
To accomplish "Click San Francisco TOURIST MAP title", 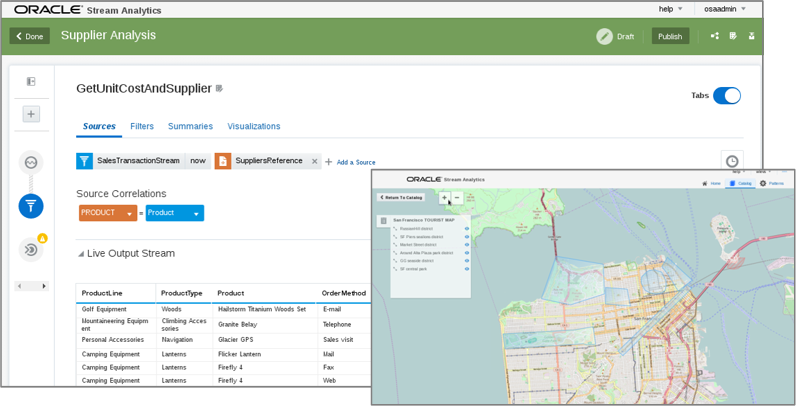I will [x=423, y=220].
